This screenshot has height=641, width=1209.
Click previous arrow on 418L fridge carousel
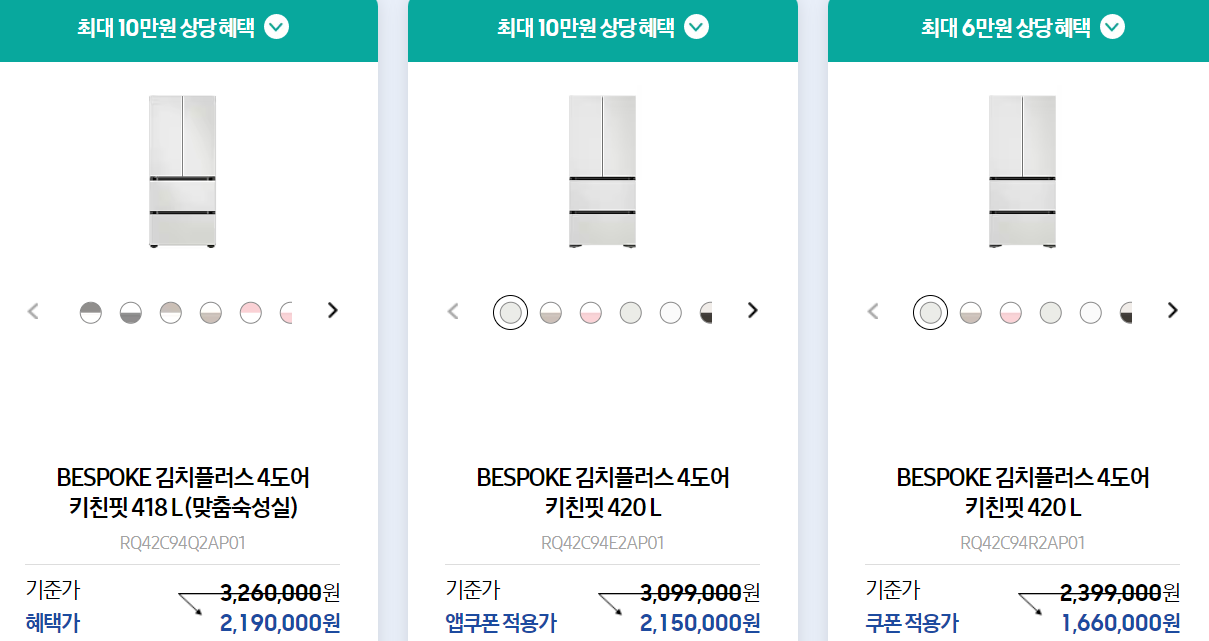pyautogui.click(x=33, y=311)
